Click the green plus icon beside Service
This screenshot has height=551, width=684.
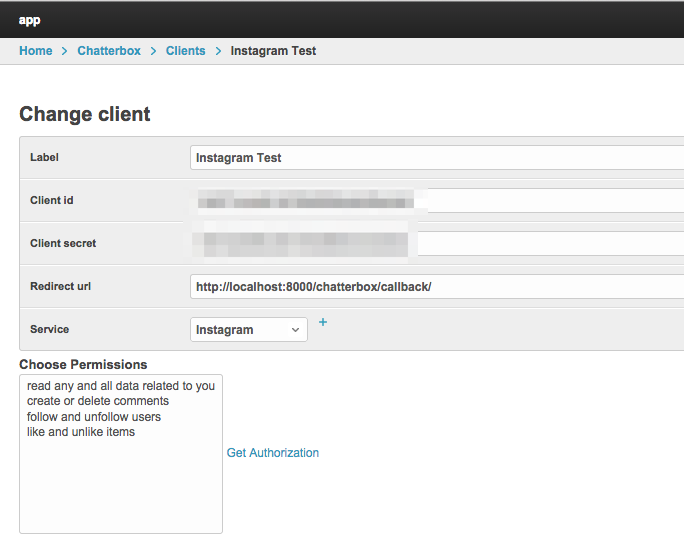point(322,322)
